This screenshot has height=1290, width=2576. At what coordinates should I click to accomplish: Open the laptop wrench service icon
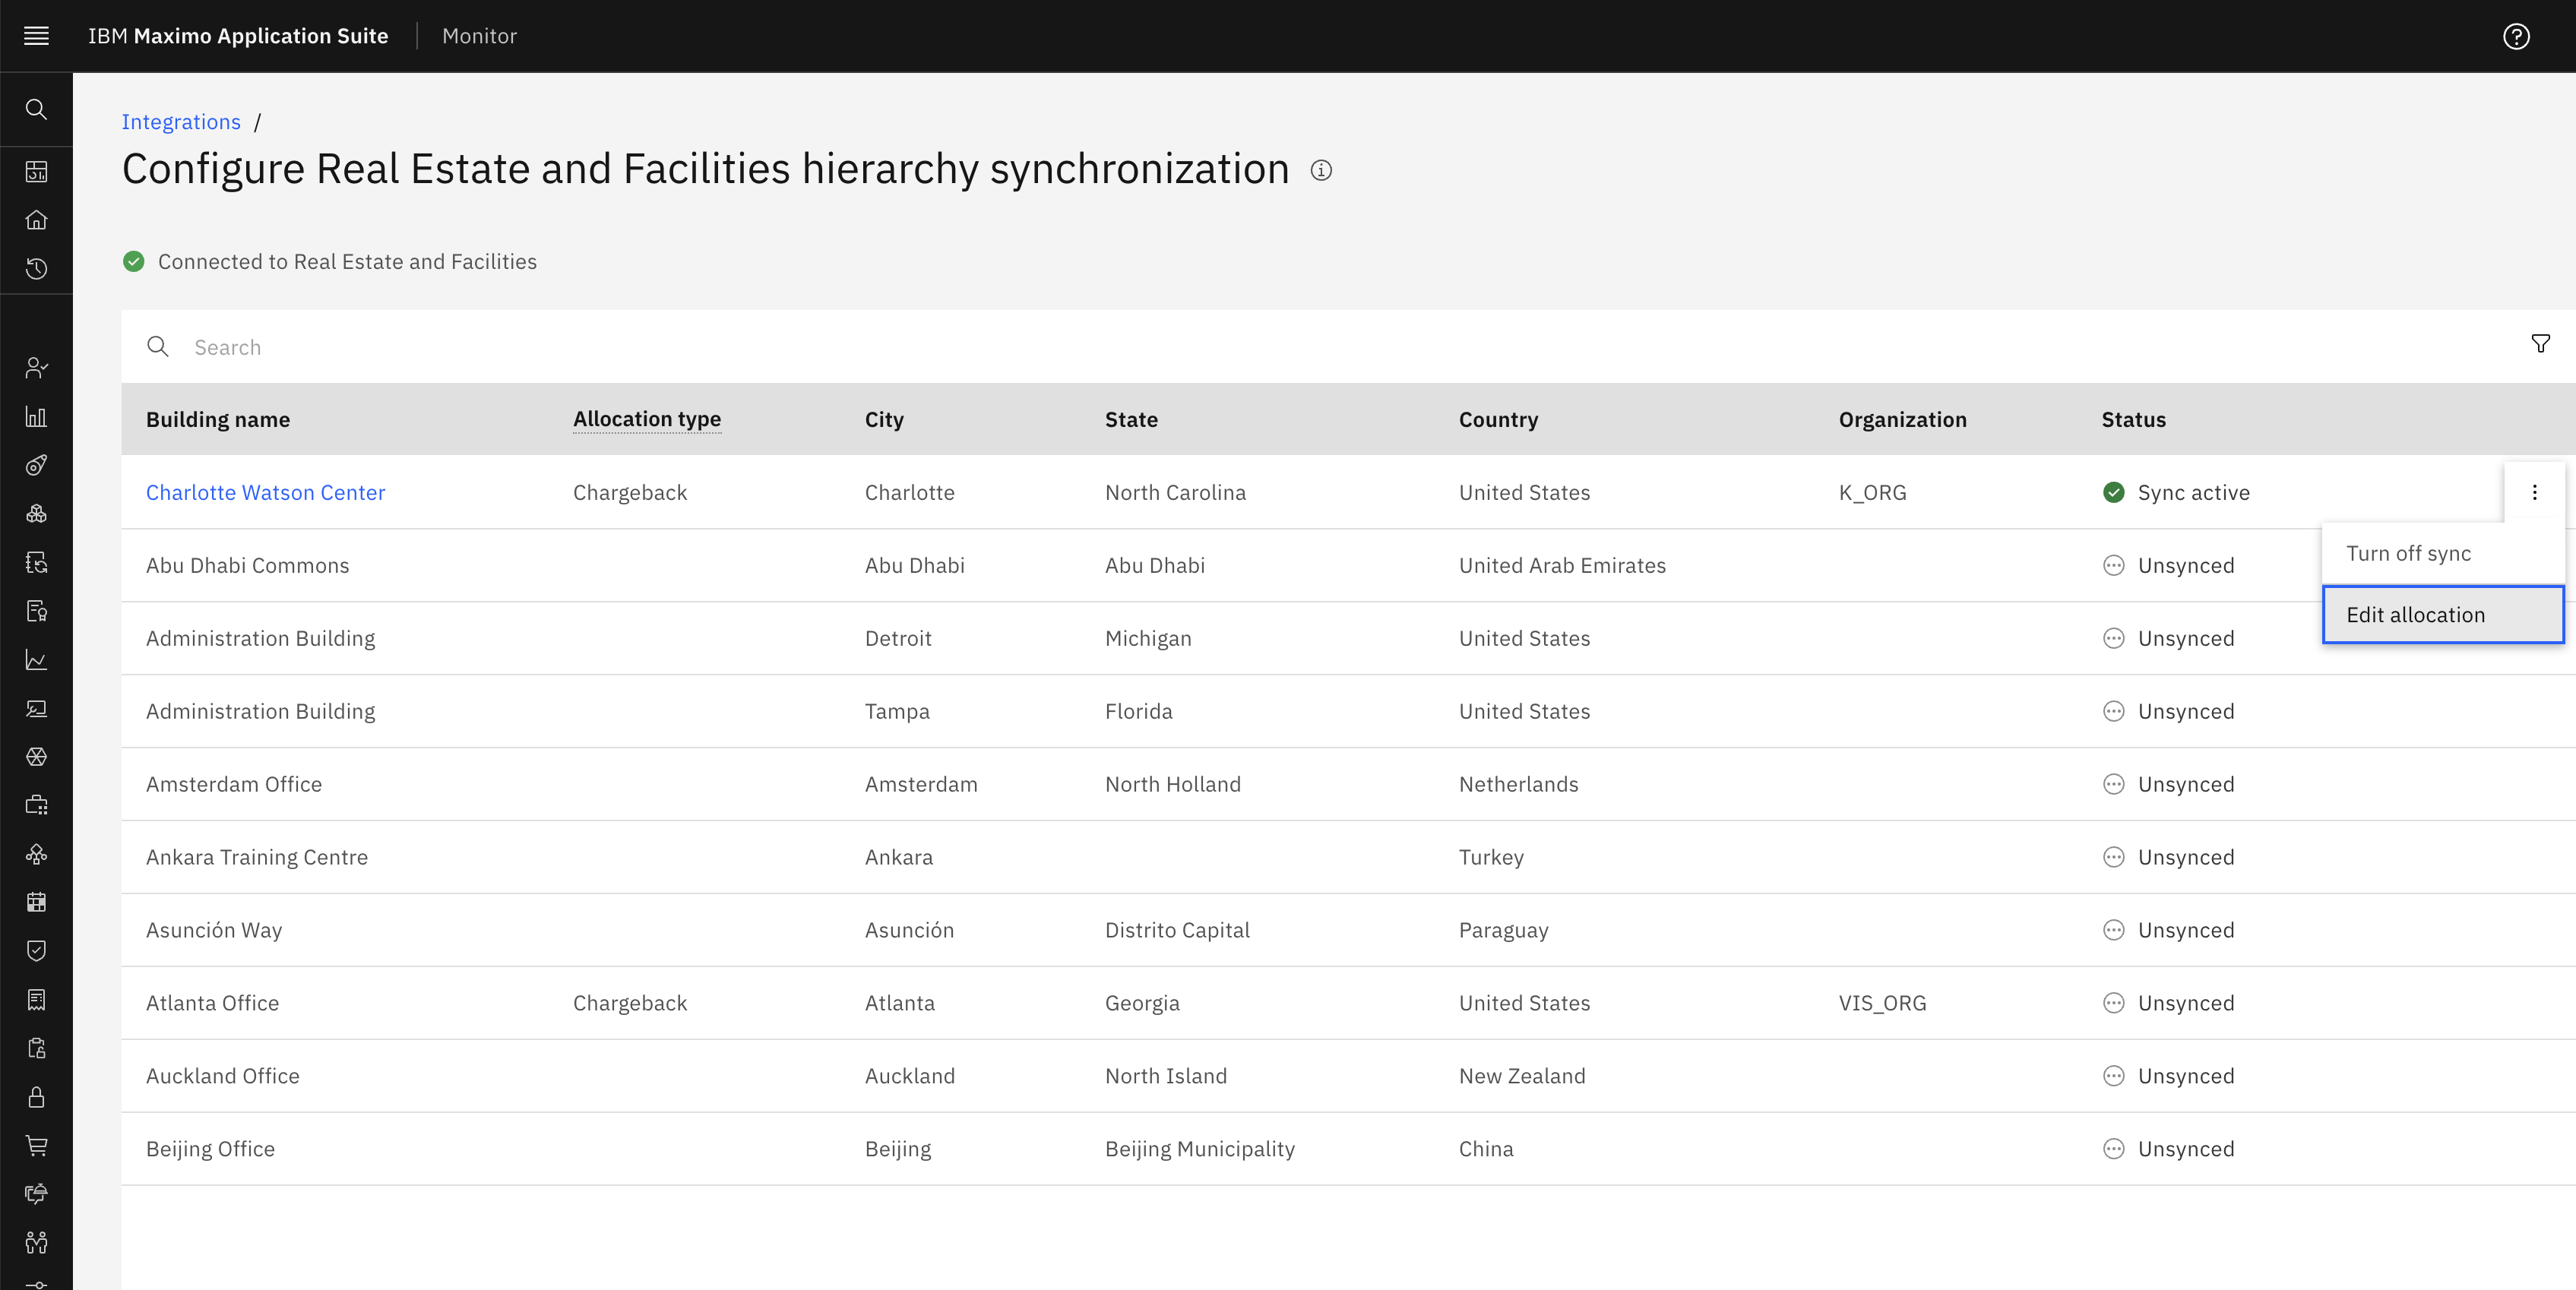tap(36, 709)
